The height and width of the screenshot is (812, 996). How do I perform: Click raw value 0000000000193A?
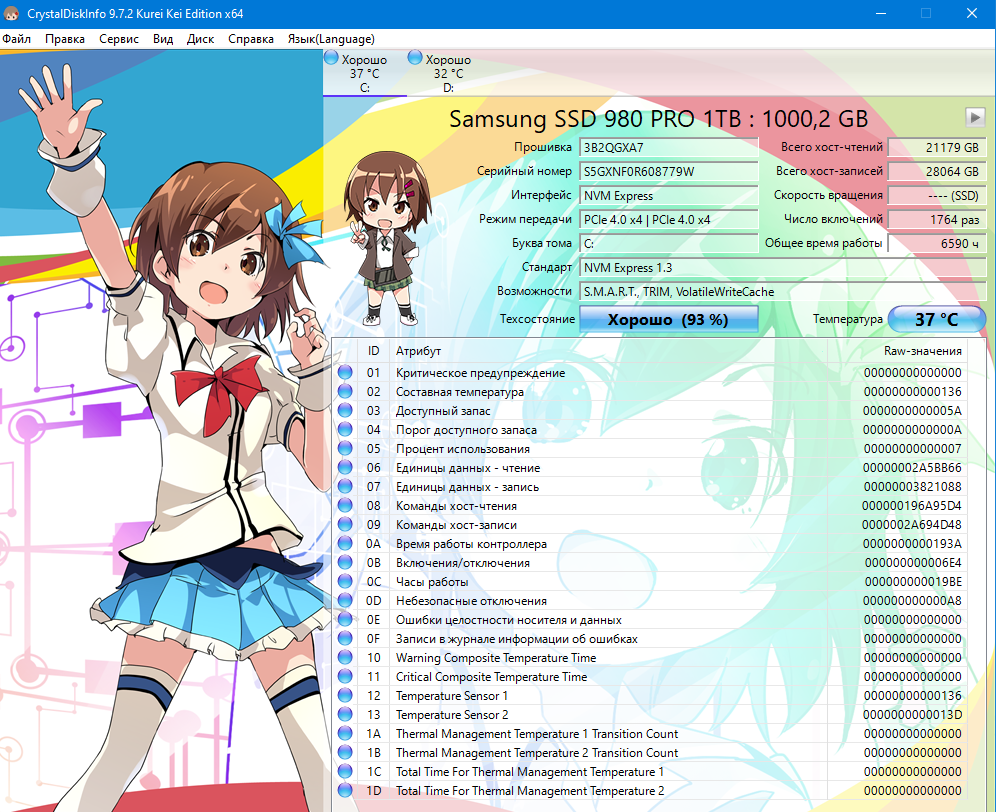pyautogui.click(x=912, y=544)
